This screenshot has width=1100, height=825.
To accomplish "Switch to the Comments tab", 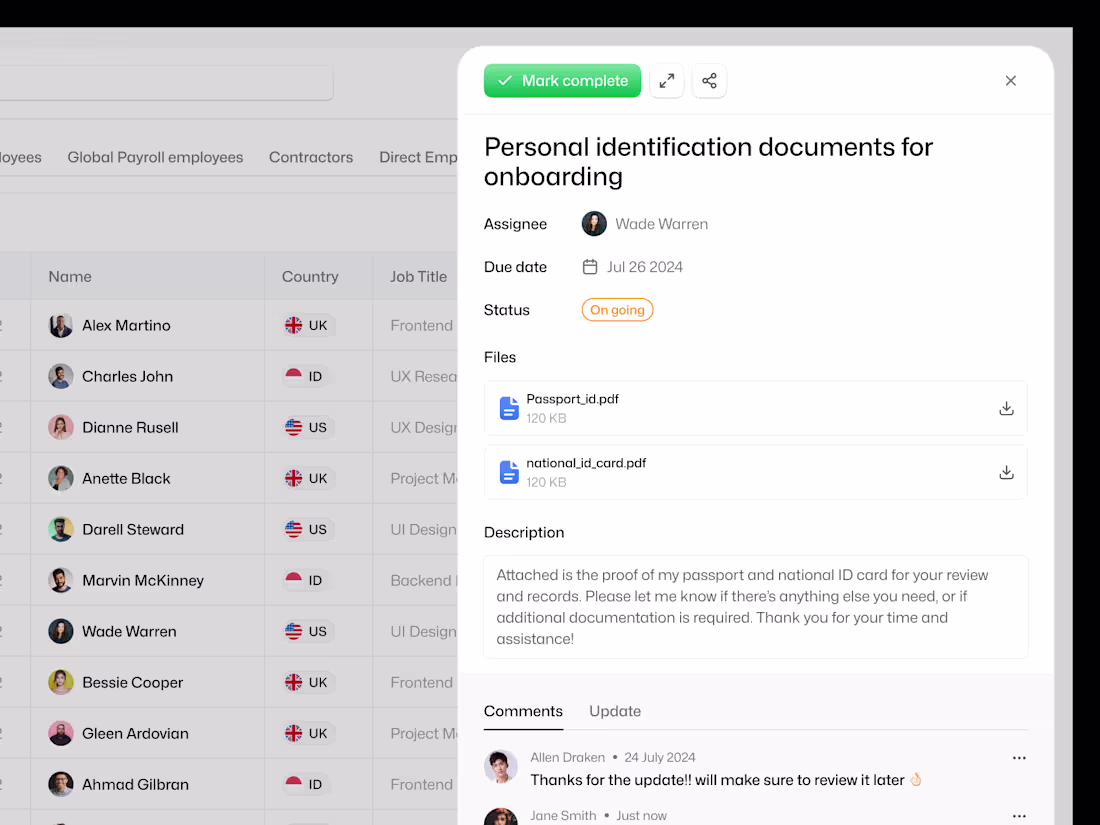I will 523,711.
